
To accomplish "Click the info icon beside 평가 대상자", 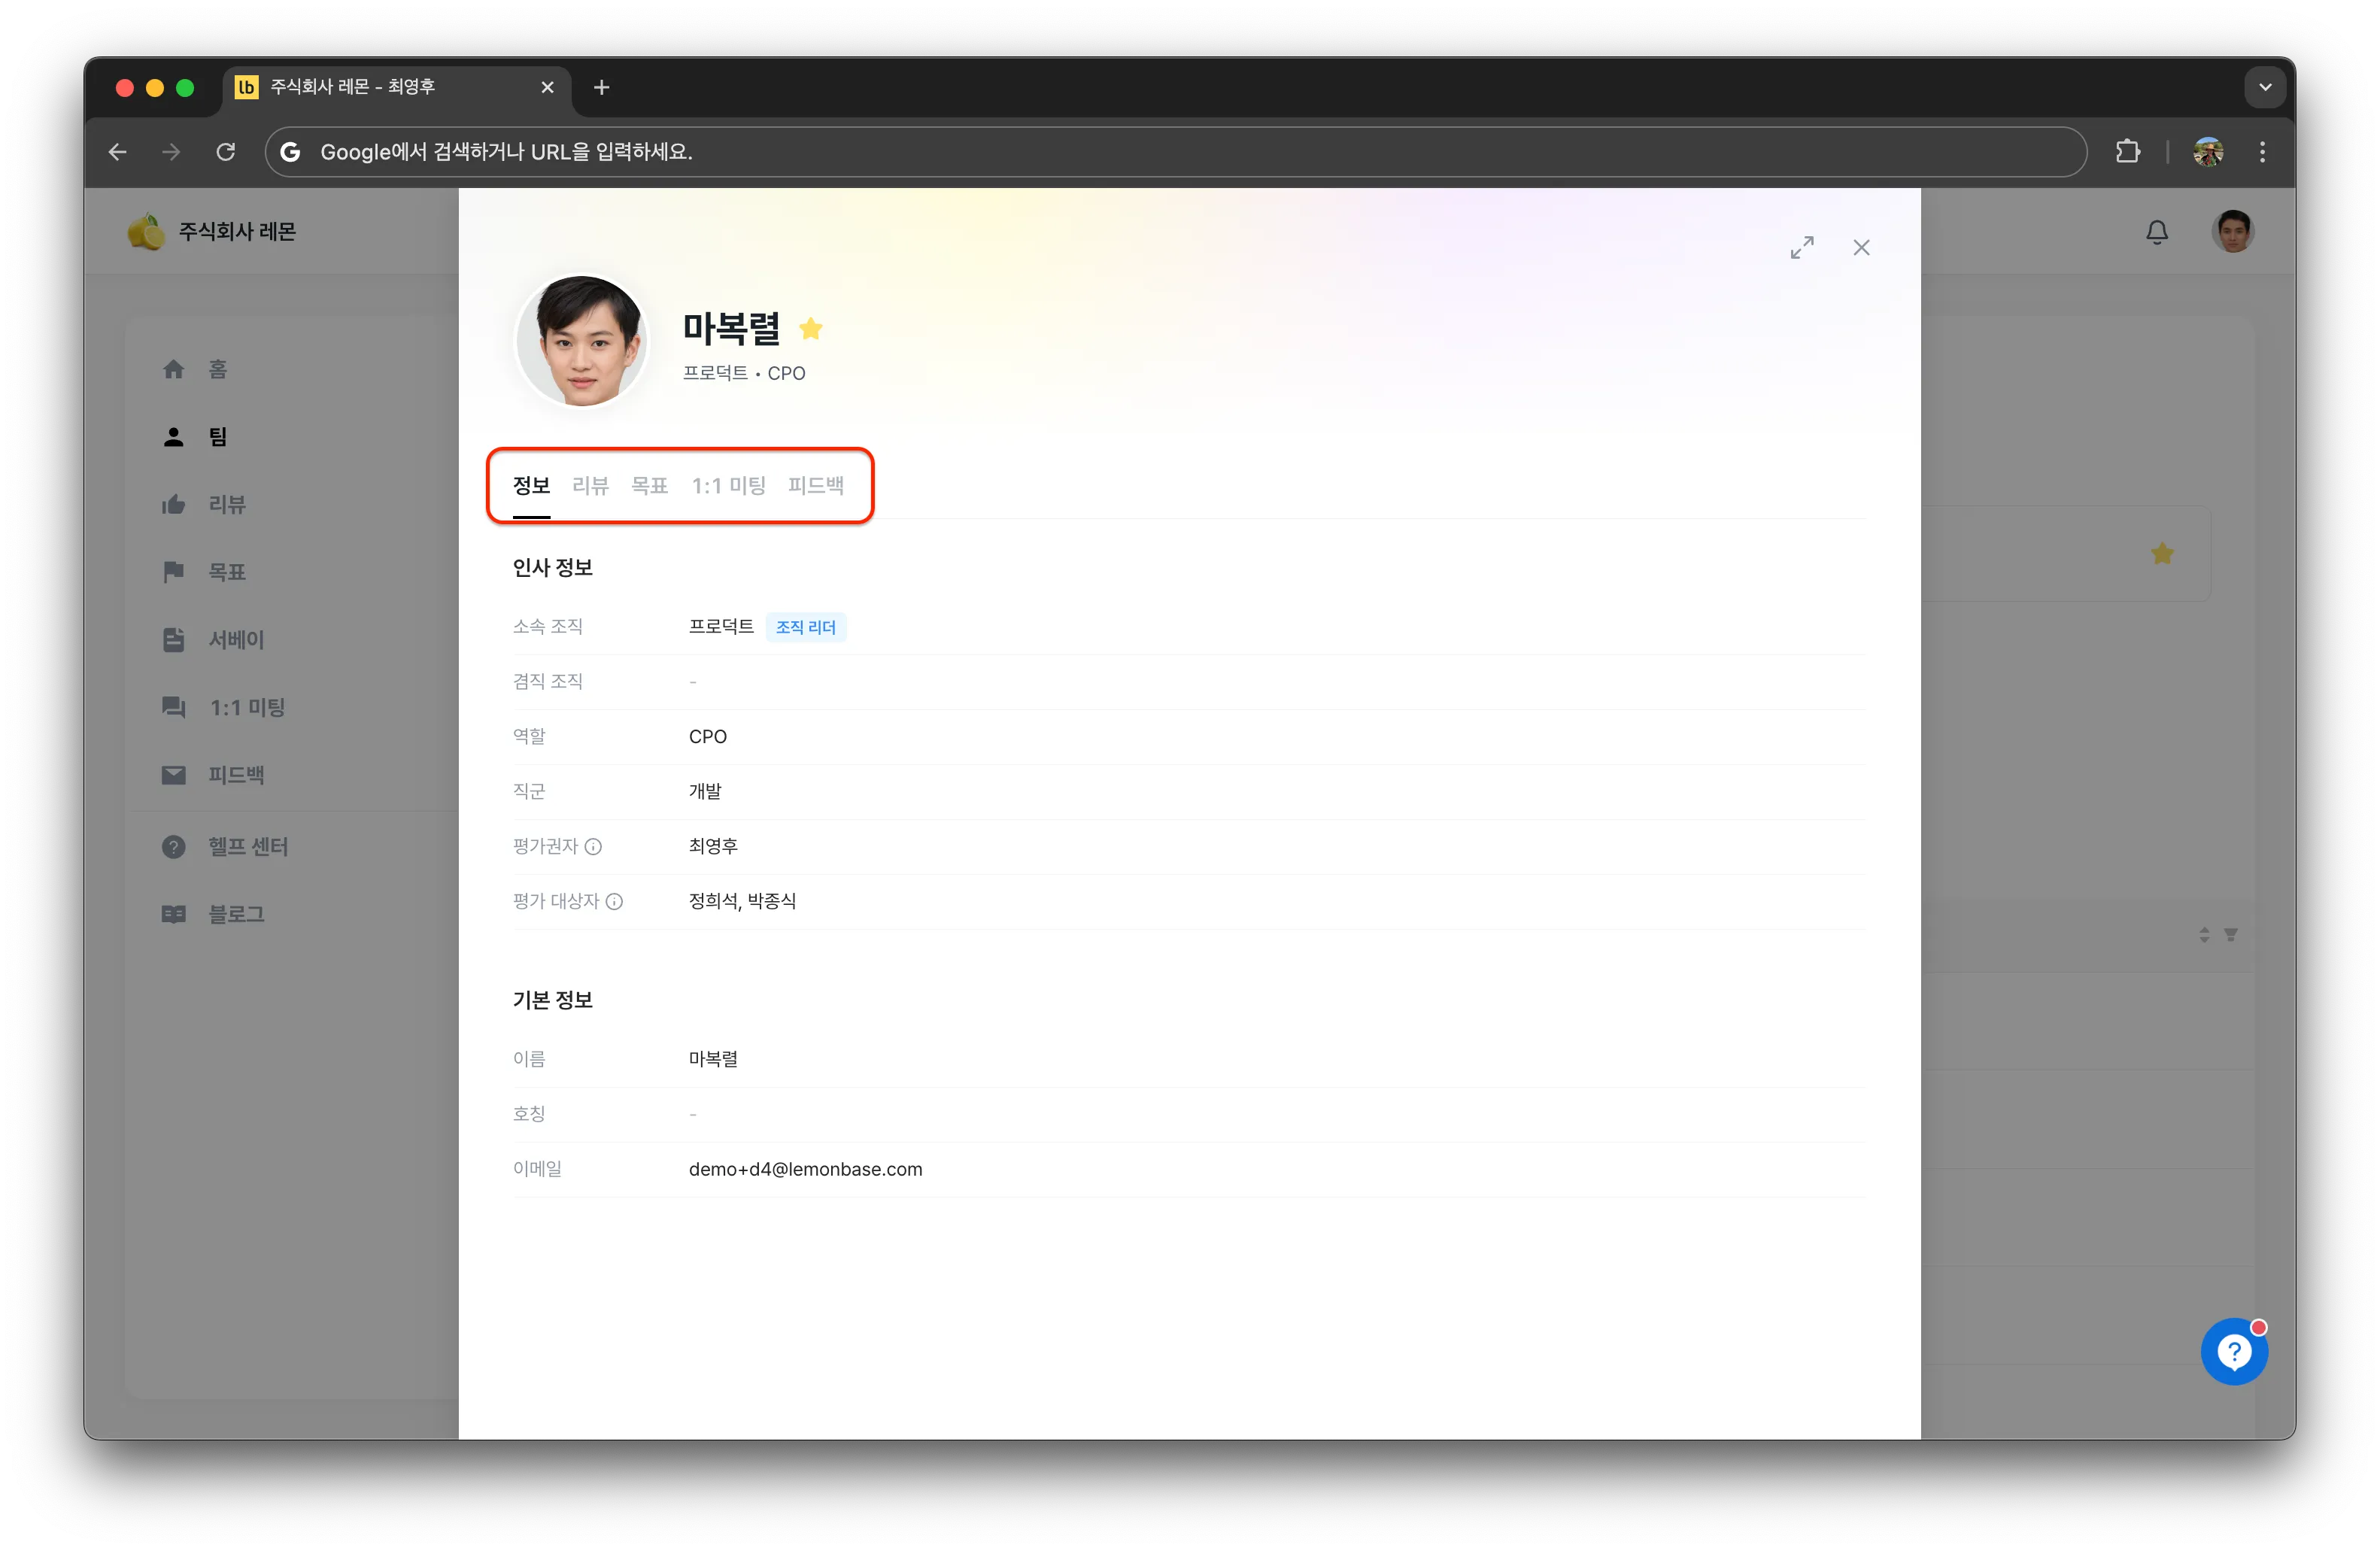I will pos(614,902).
